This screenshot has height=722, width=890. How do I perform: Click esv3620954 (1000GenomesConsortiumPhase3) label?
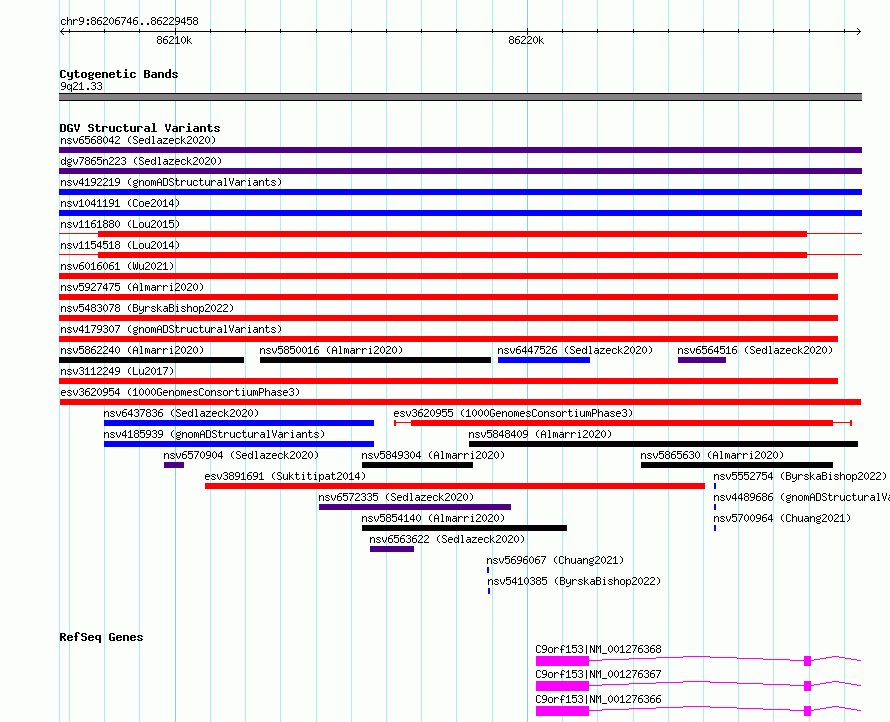(180, 392)
